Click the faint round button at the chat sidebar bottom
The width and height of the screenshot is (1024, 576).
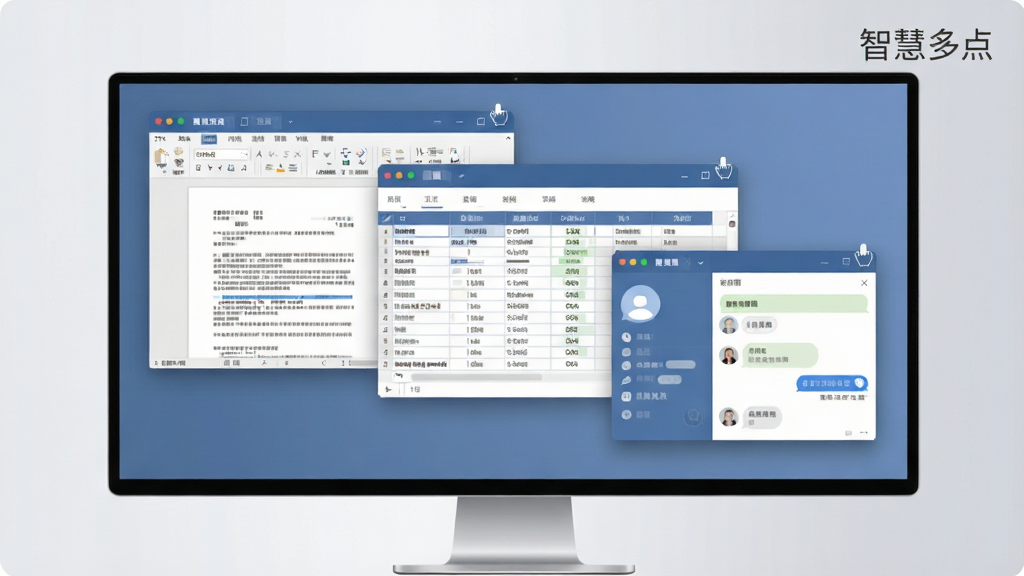coord(693,415)
